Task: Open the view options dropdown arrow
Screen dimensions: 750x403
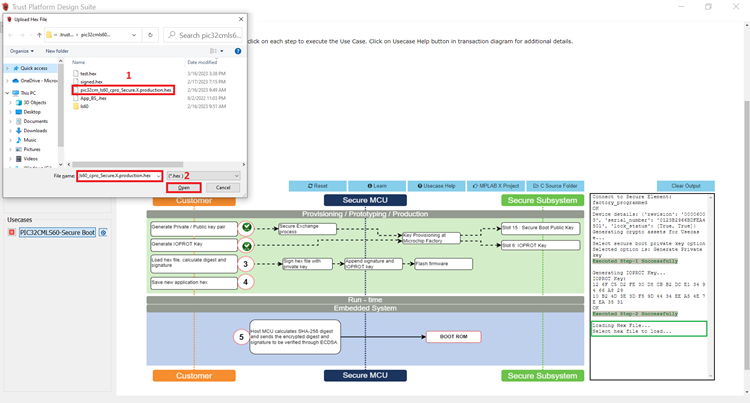Action: 221,51
